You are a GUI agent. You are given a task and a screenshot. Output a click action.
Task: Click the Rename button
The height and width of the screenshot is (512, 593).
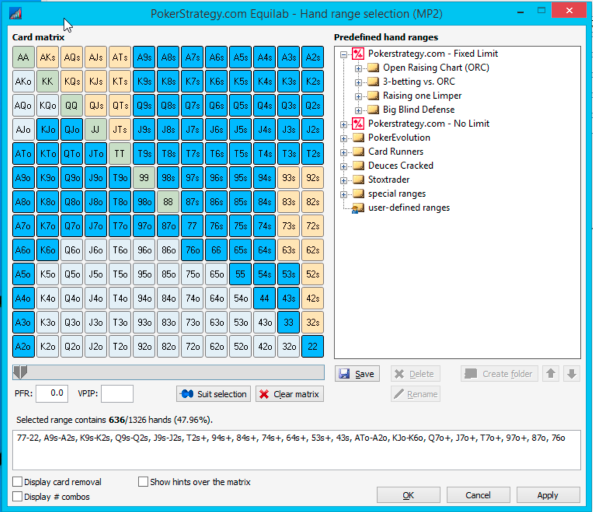pos(415,394)
